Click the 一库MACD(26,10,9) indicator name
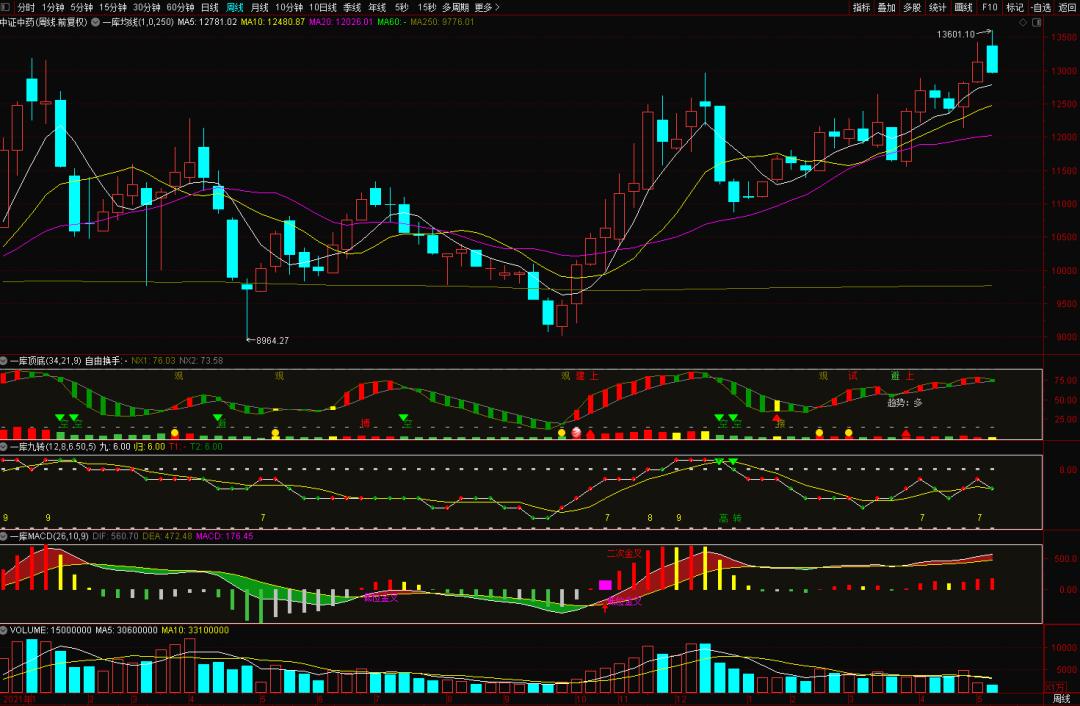Viewport: 1080px width, 706px height. (x=50, y=536)
